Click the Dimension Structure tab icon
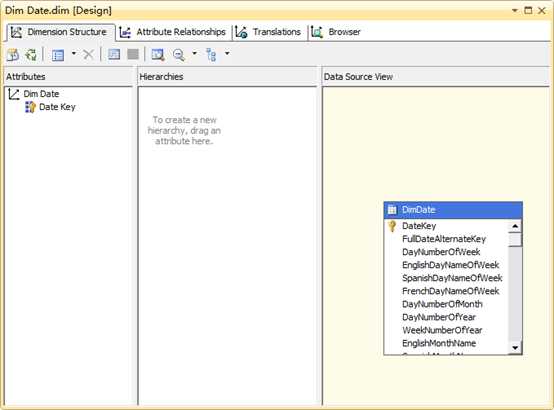554x410 pixels. pyautogui.click(x=16, y=32)
